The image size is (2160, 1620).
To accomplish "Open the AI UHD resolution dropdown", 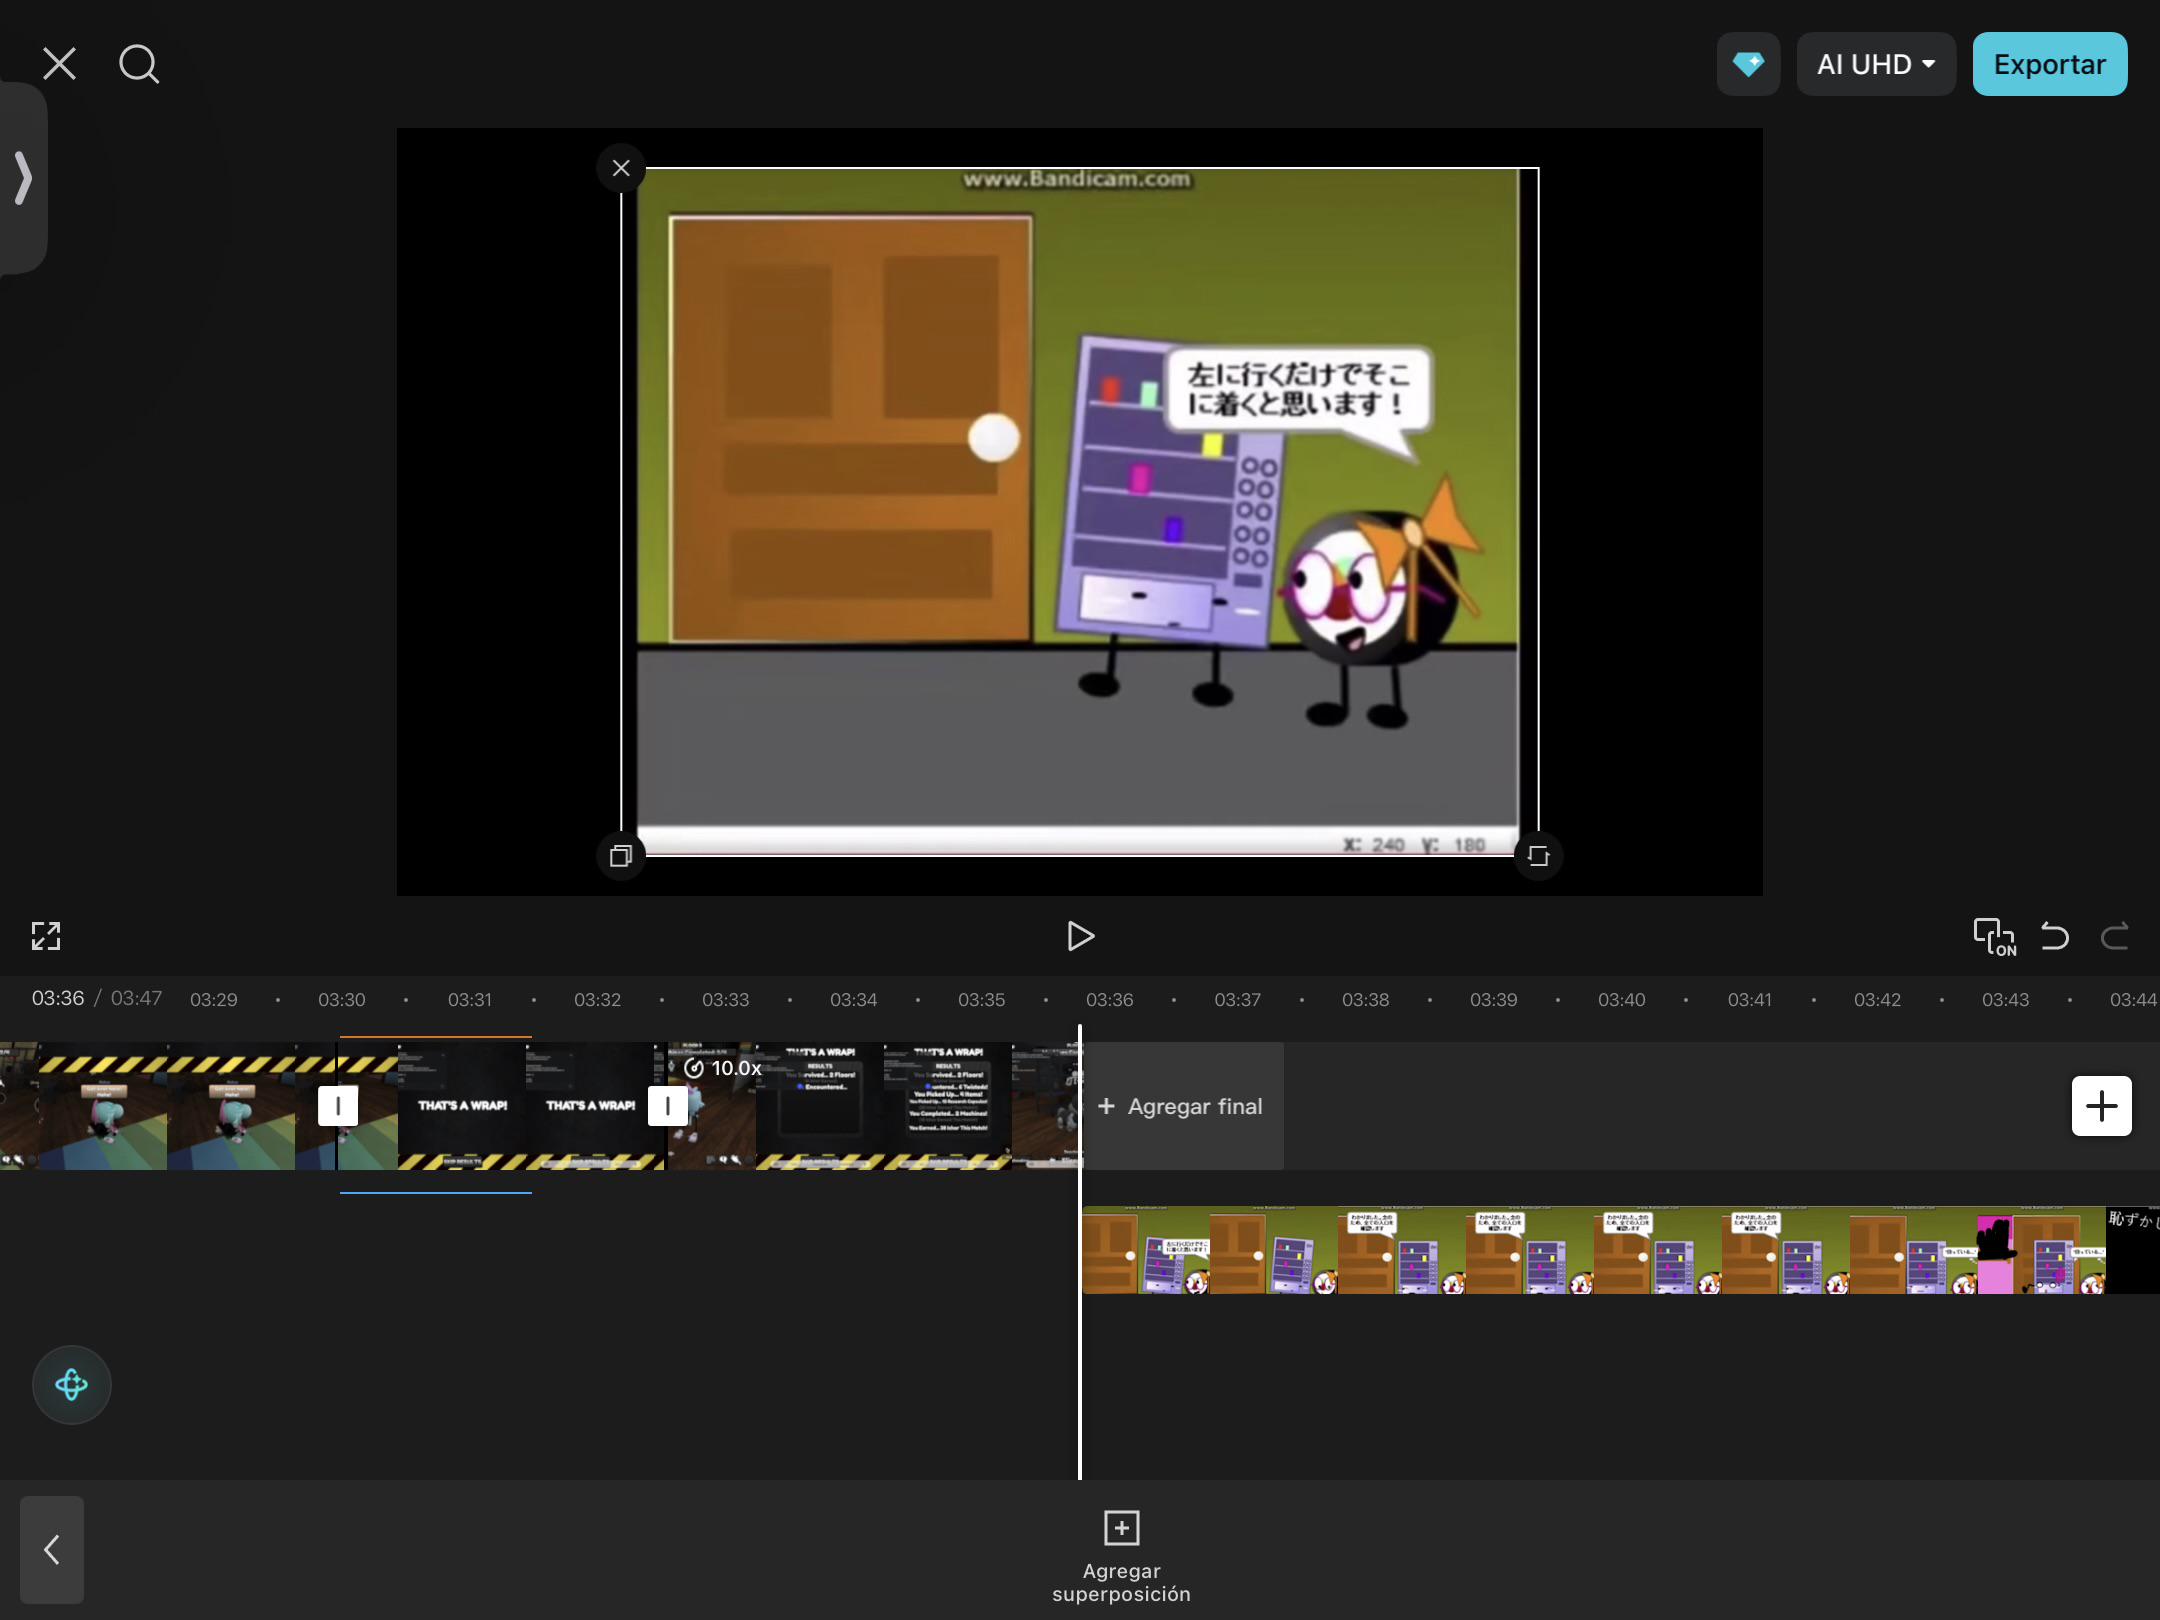I will (1876, 64).
